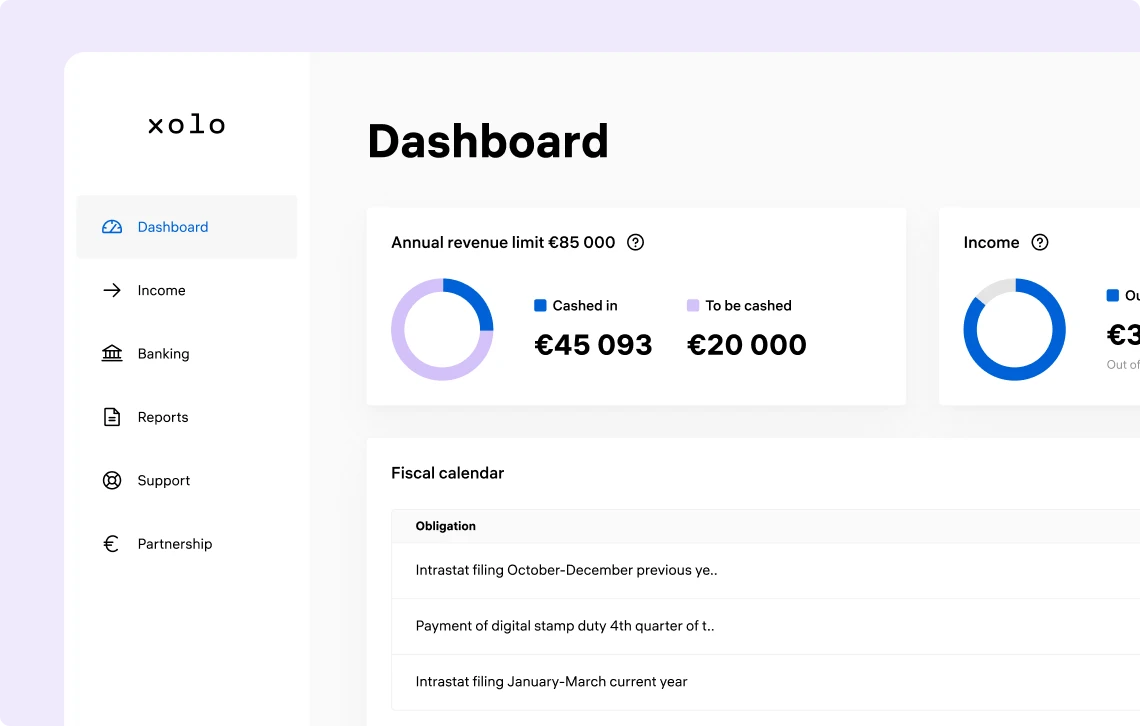Open the Reports section from sidebar
The image size is (1140, 726).
pyautogui.click(x=162, y=417)
